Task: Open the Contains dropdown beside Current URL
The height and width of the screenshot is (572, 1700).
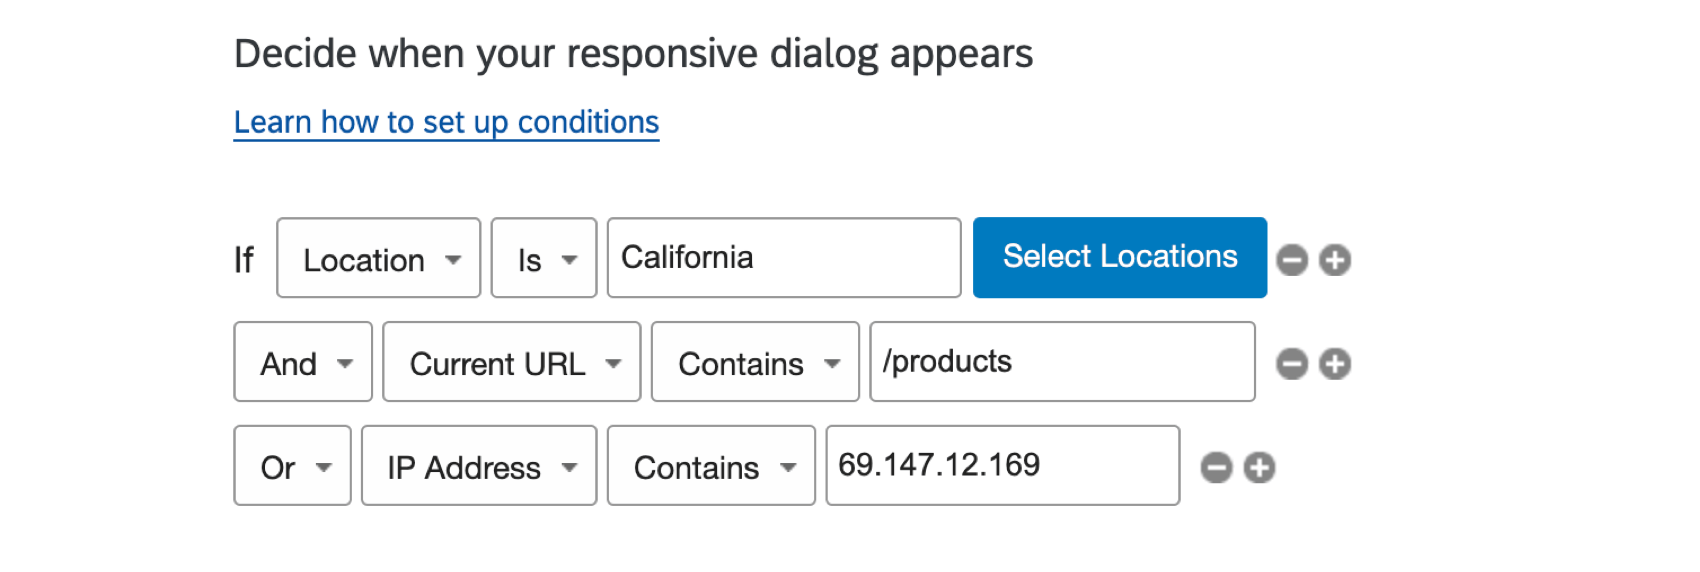Action: [x=755, y=363]
